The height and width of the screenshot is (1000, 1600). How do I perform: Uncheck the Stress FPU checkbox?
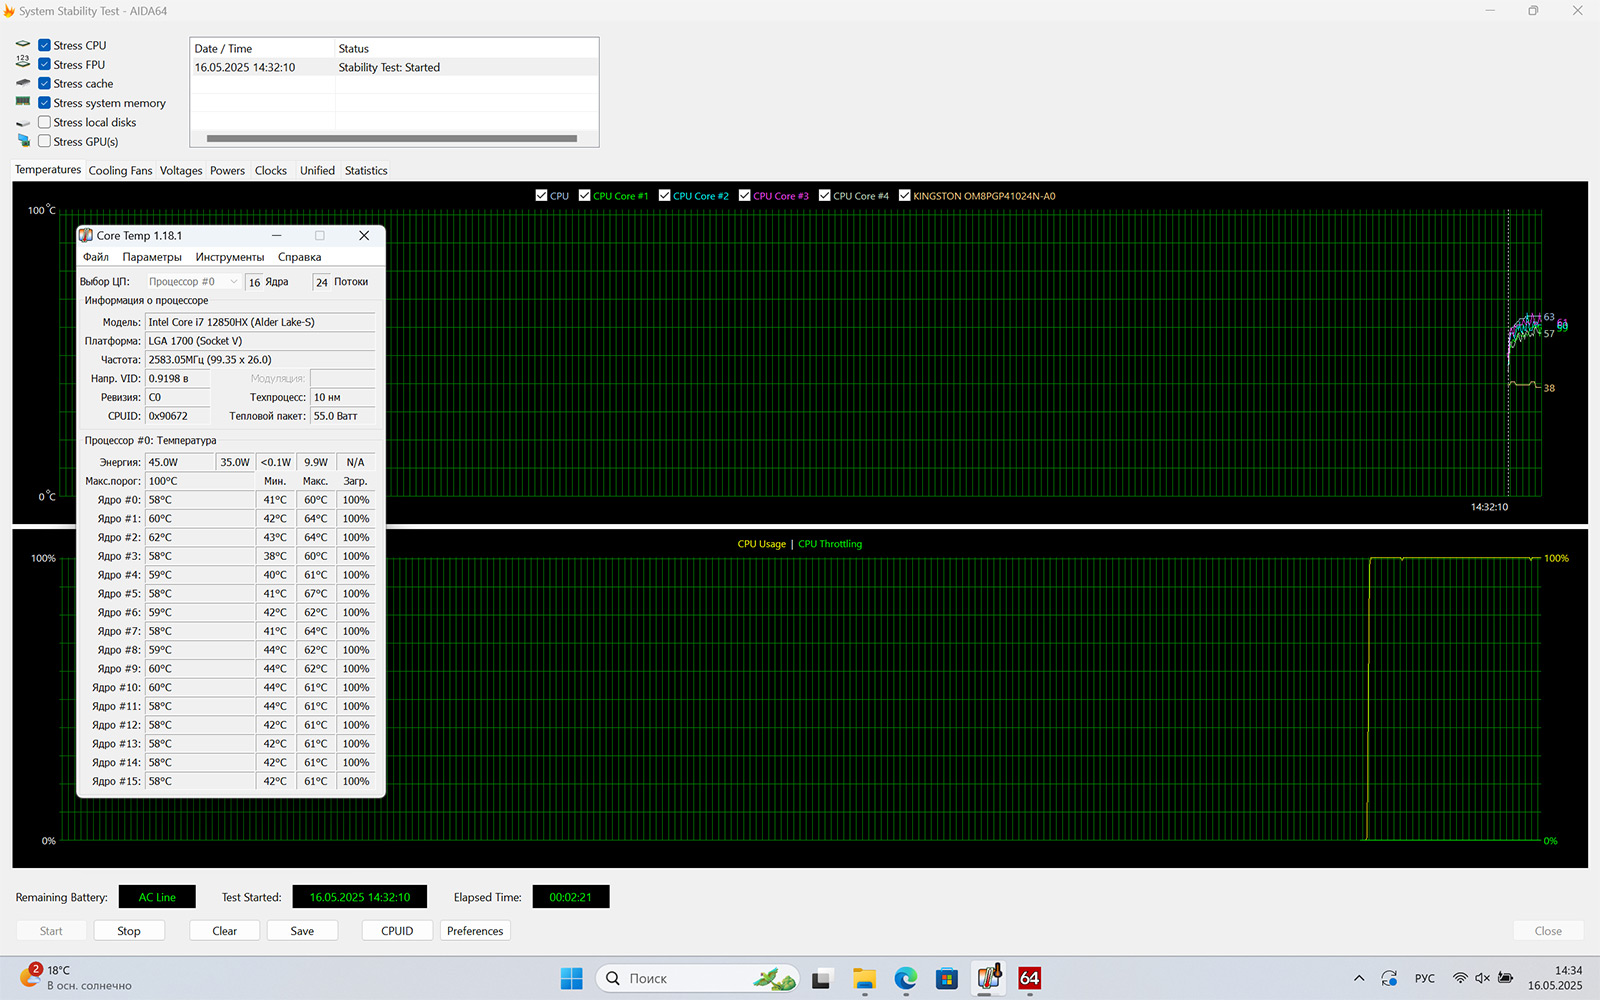[44, 64]
